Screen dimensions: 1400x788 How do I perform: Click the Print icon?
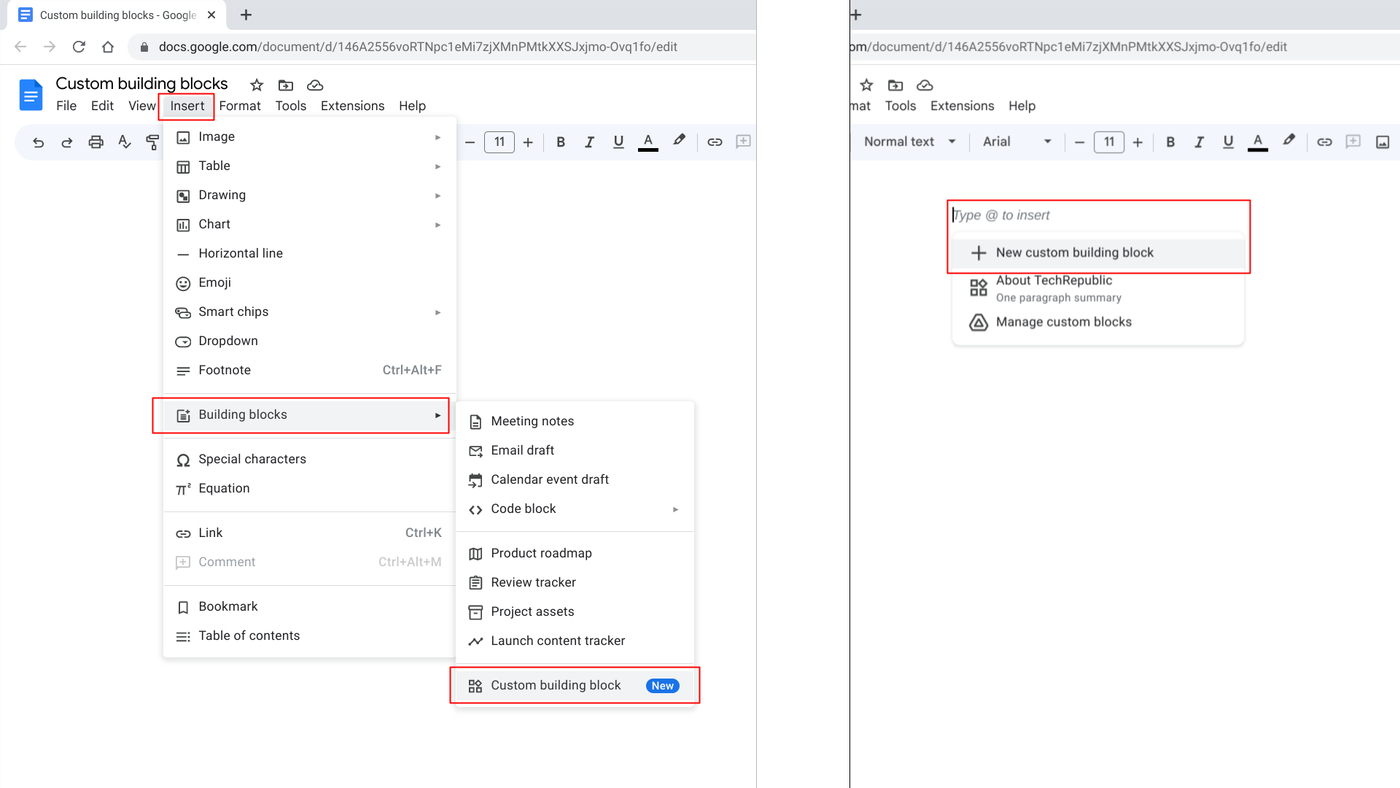(x=95, y=141)
